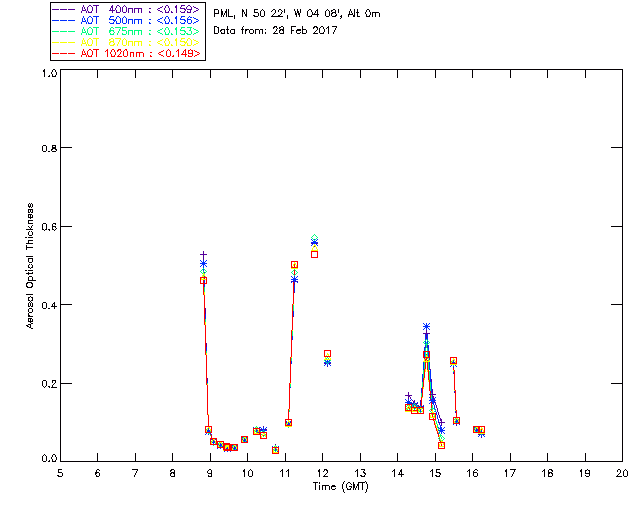
Task: Click the 'Data from: 28 Feb 2017' text
Action: click(x=275, y=31)
